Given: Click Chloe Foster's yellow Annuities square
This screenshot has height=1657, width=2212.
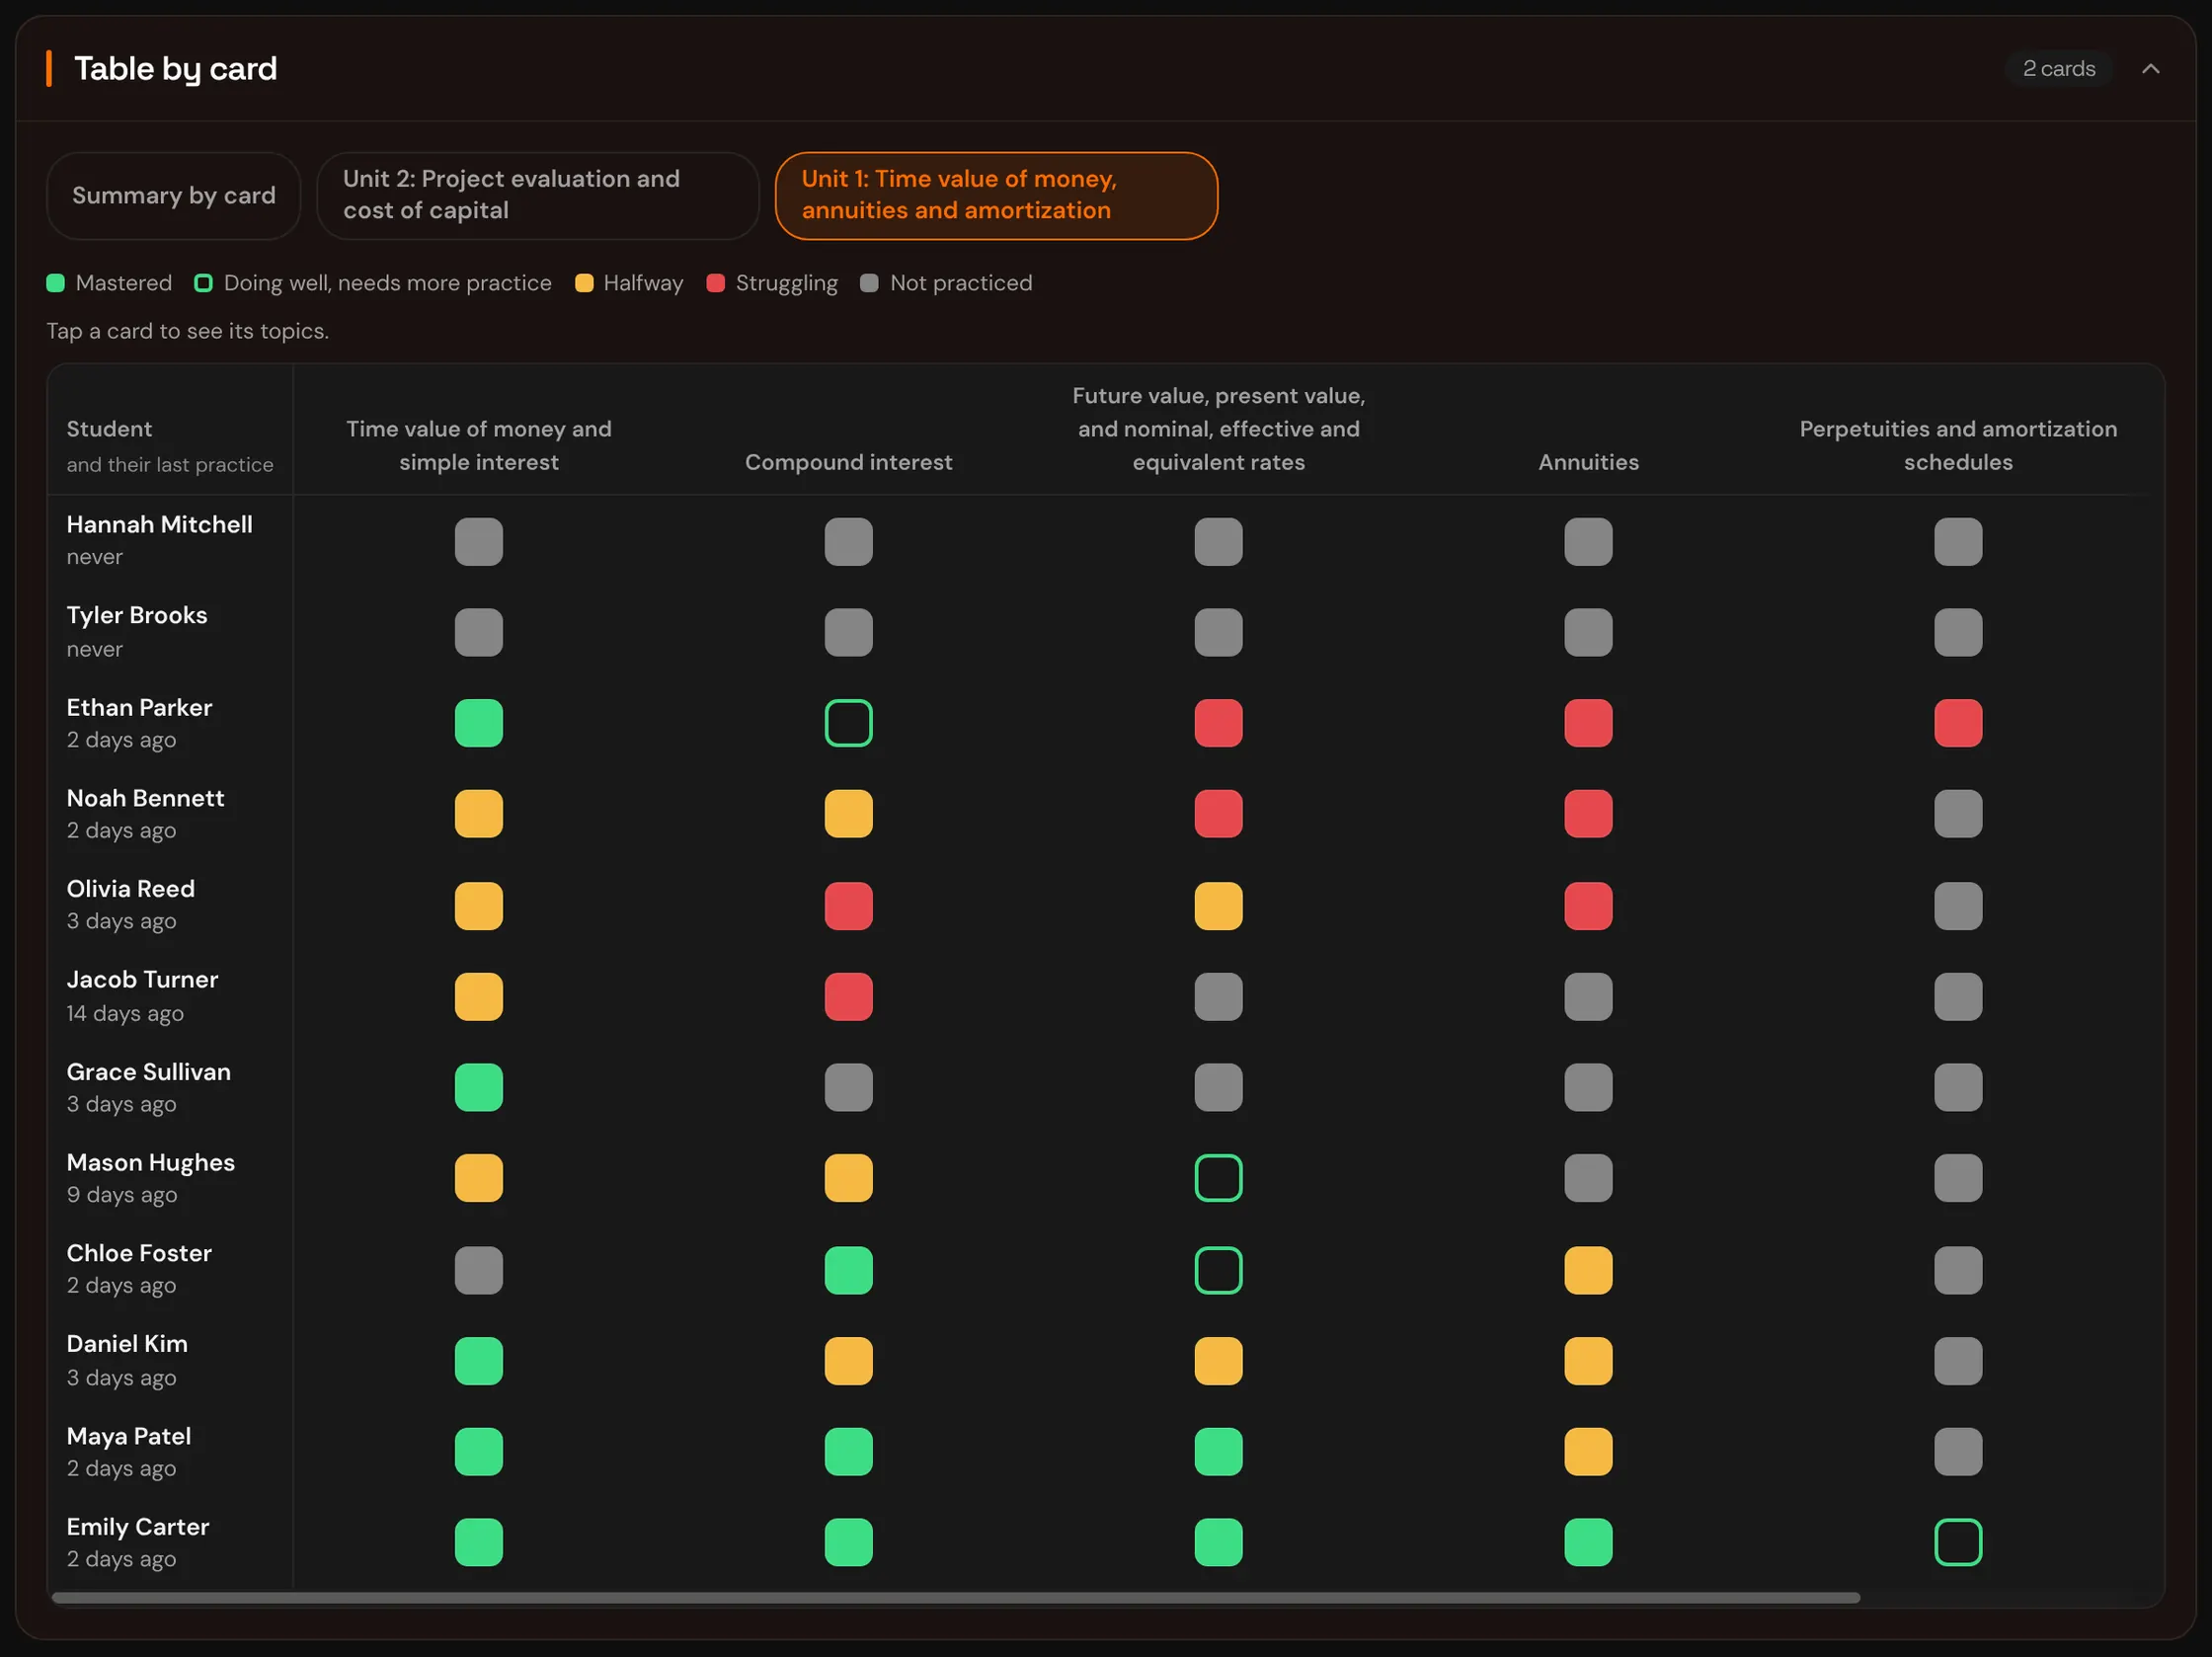Looking at the screenshot, I should click(1588, 1270).
